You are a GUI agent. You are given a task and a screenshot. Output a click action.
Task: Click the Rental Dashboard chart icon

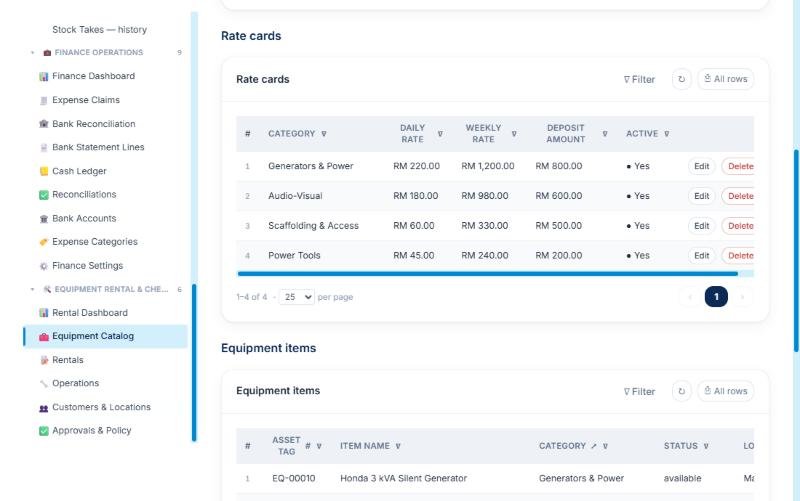point(44,313)
